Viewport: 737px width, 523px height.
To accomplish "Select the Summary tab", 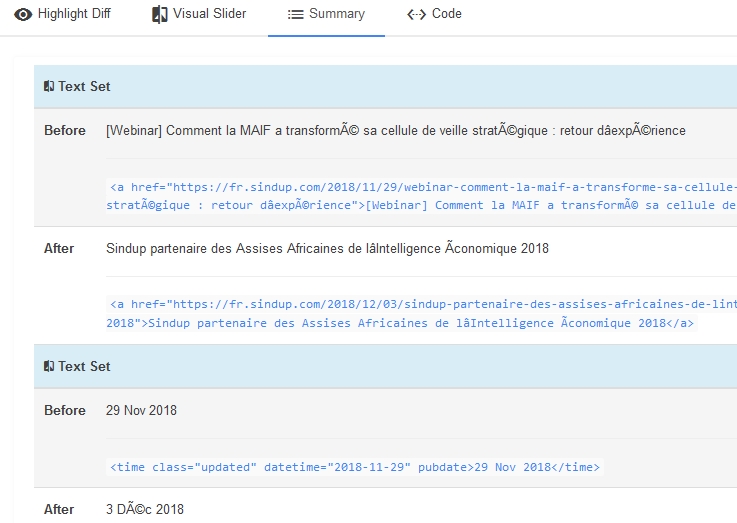I will [326, 14].
